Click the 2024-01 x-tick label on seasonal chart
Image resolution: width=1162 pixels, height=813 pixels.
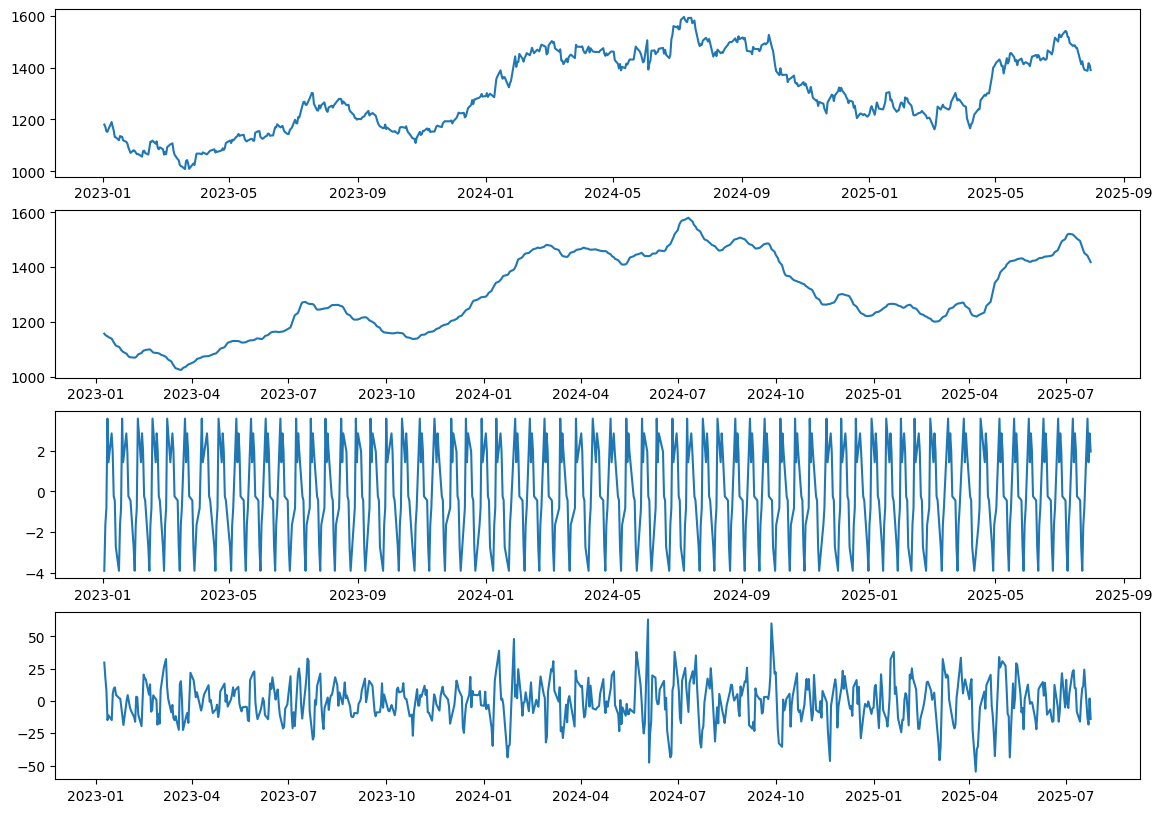click(486, 595)
